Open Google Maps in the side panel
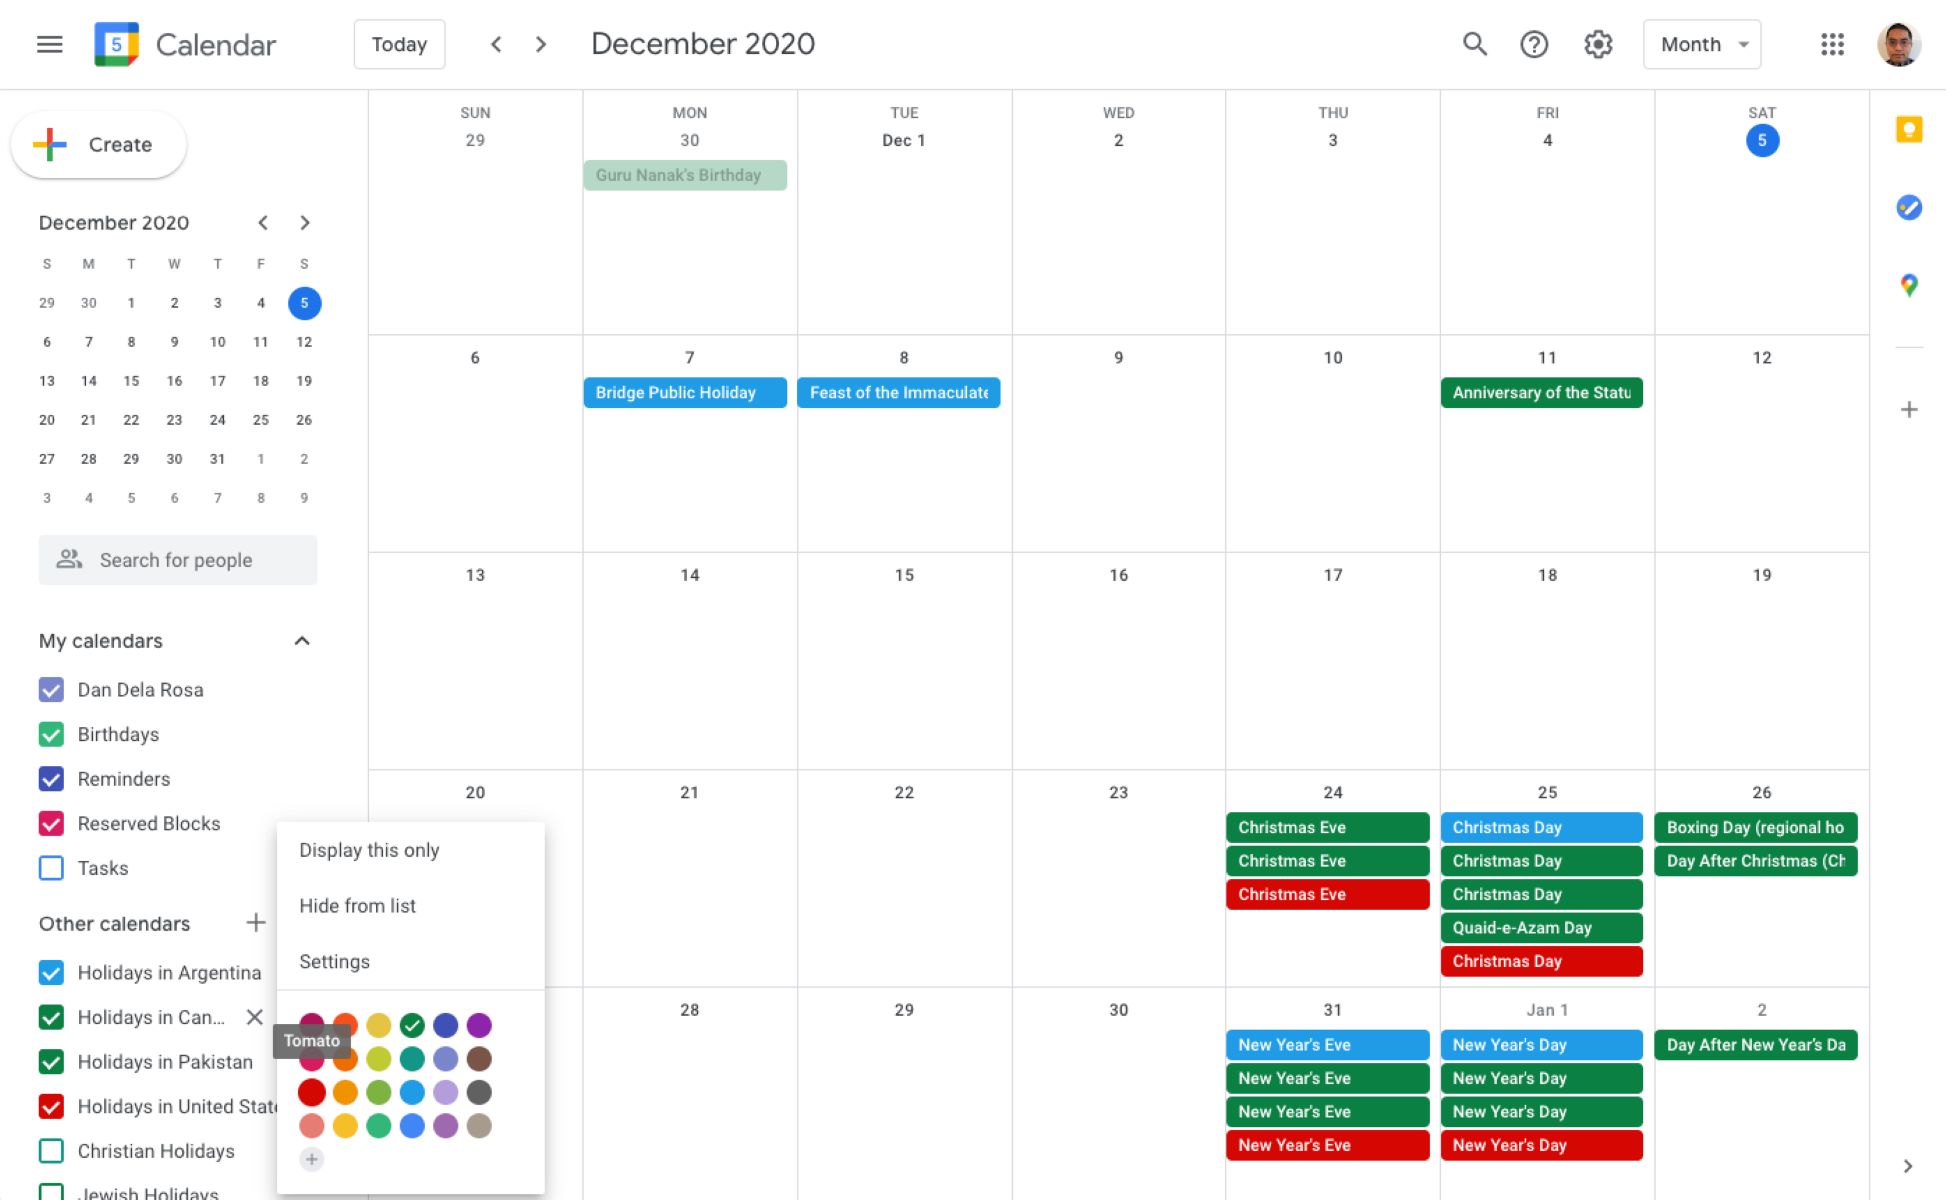 (1908, 284)
